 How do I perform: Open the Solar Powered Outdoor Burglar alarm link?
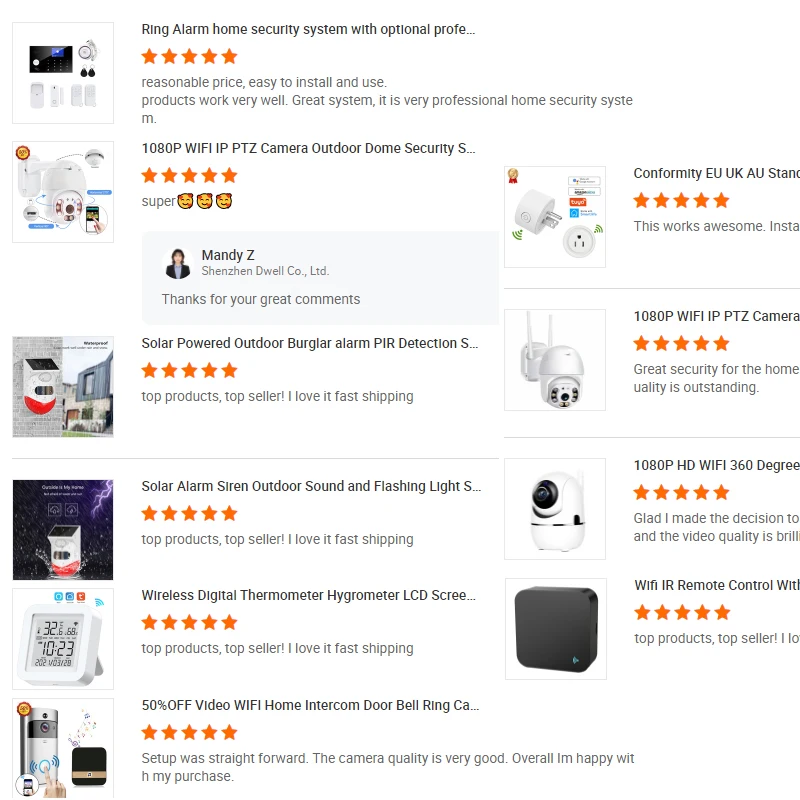coord(310,343)
